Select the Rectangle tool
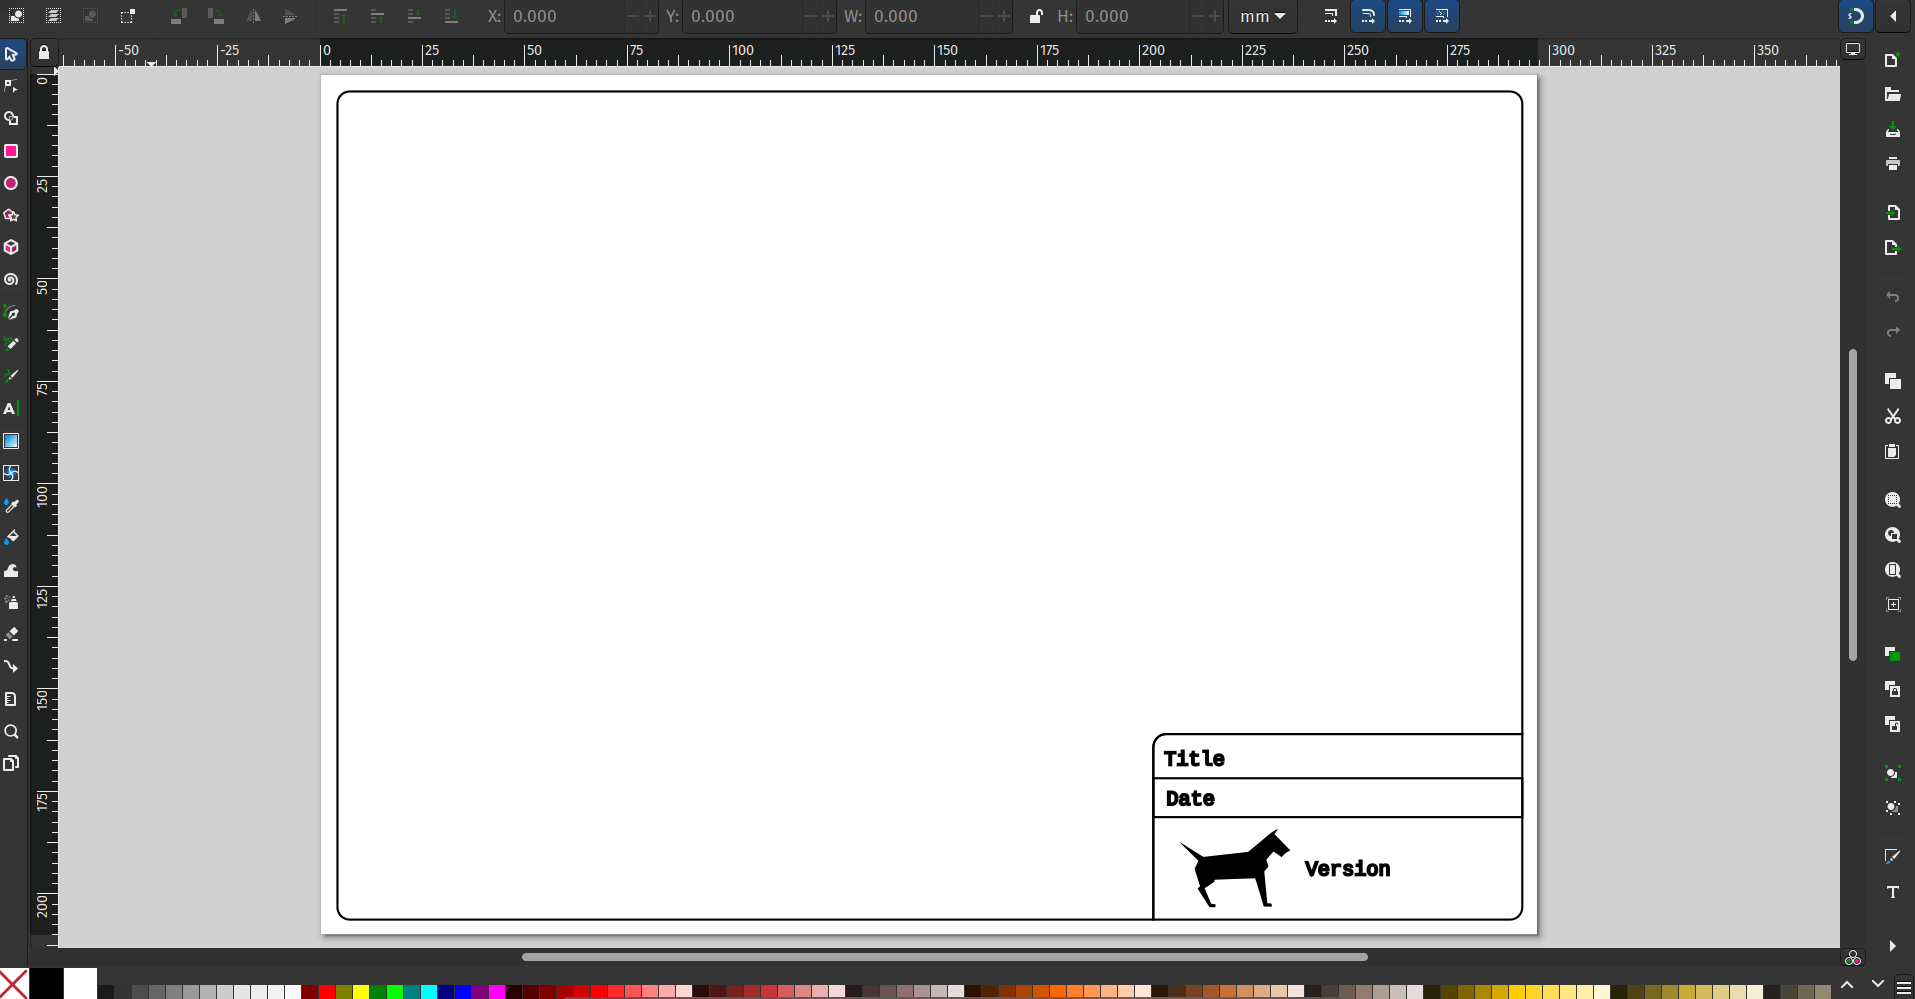1915x999 pixels. tap(12, 151)
